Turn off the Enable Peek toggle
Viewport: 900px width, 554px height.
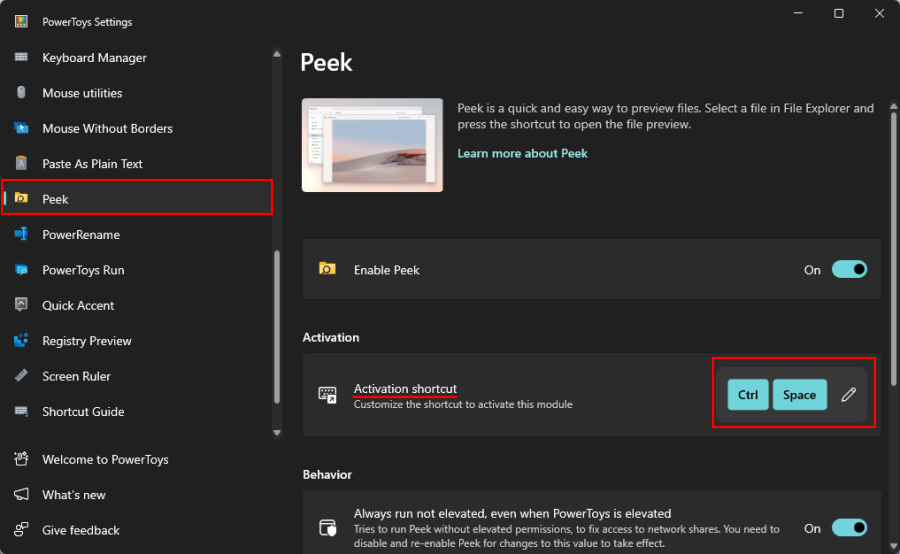849,269
